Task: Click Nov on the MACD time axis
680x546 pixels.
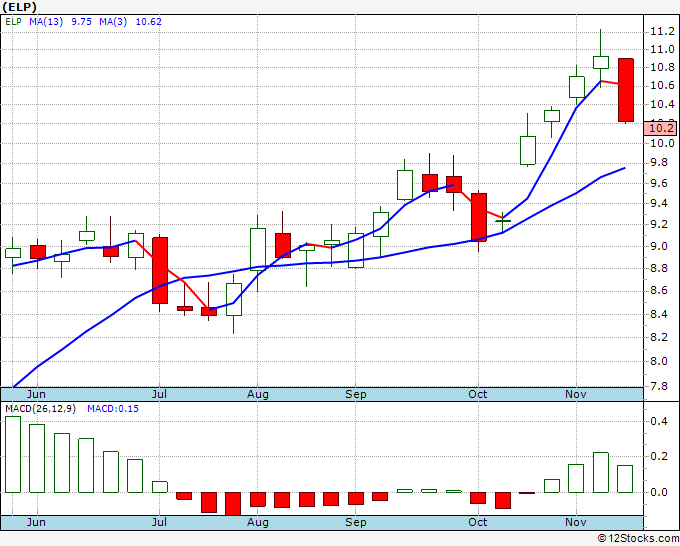Action: 575,522
